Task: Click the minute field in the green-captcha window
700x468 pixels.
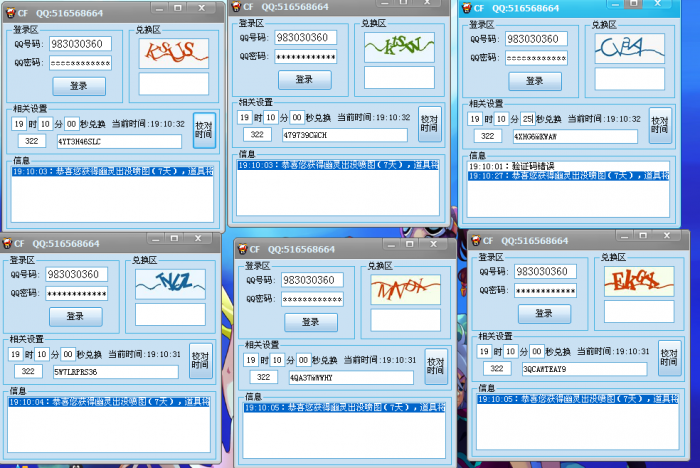Action: pos(271,117)
